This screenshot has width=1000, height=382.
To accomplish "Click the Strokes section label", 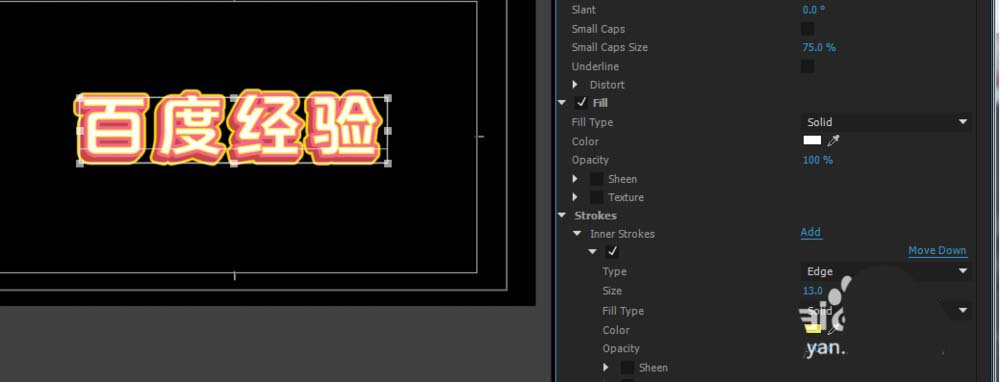I will (595, 216).
